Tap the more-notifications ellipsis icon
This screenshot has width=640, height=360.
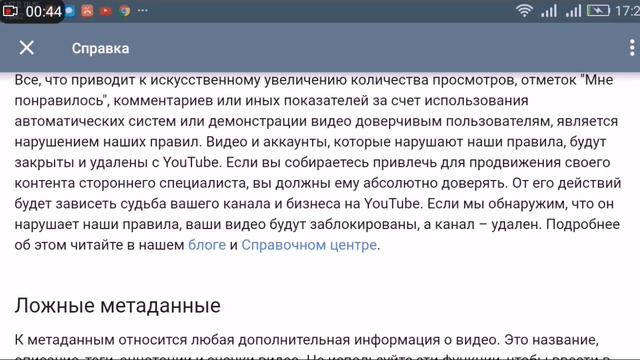click(x=143, y=11)
